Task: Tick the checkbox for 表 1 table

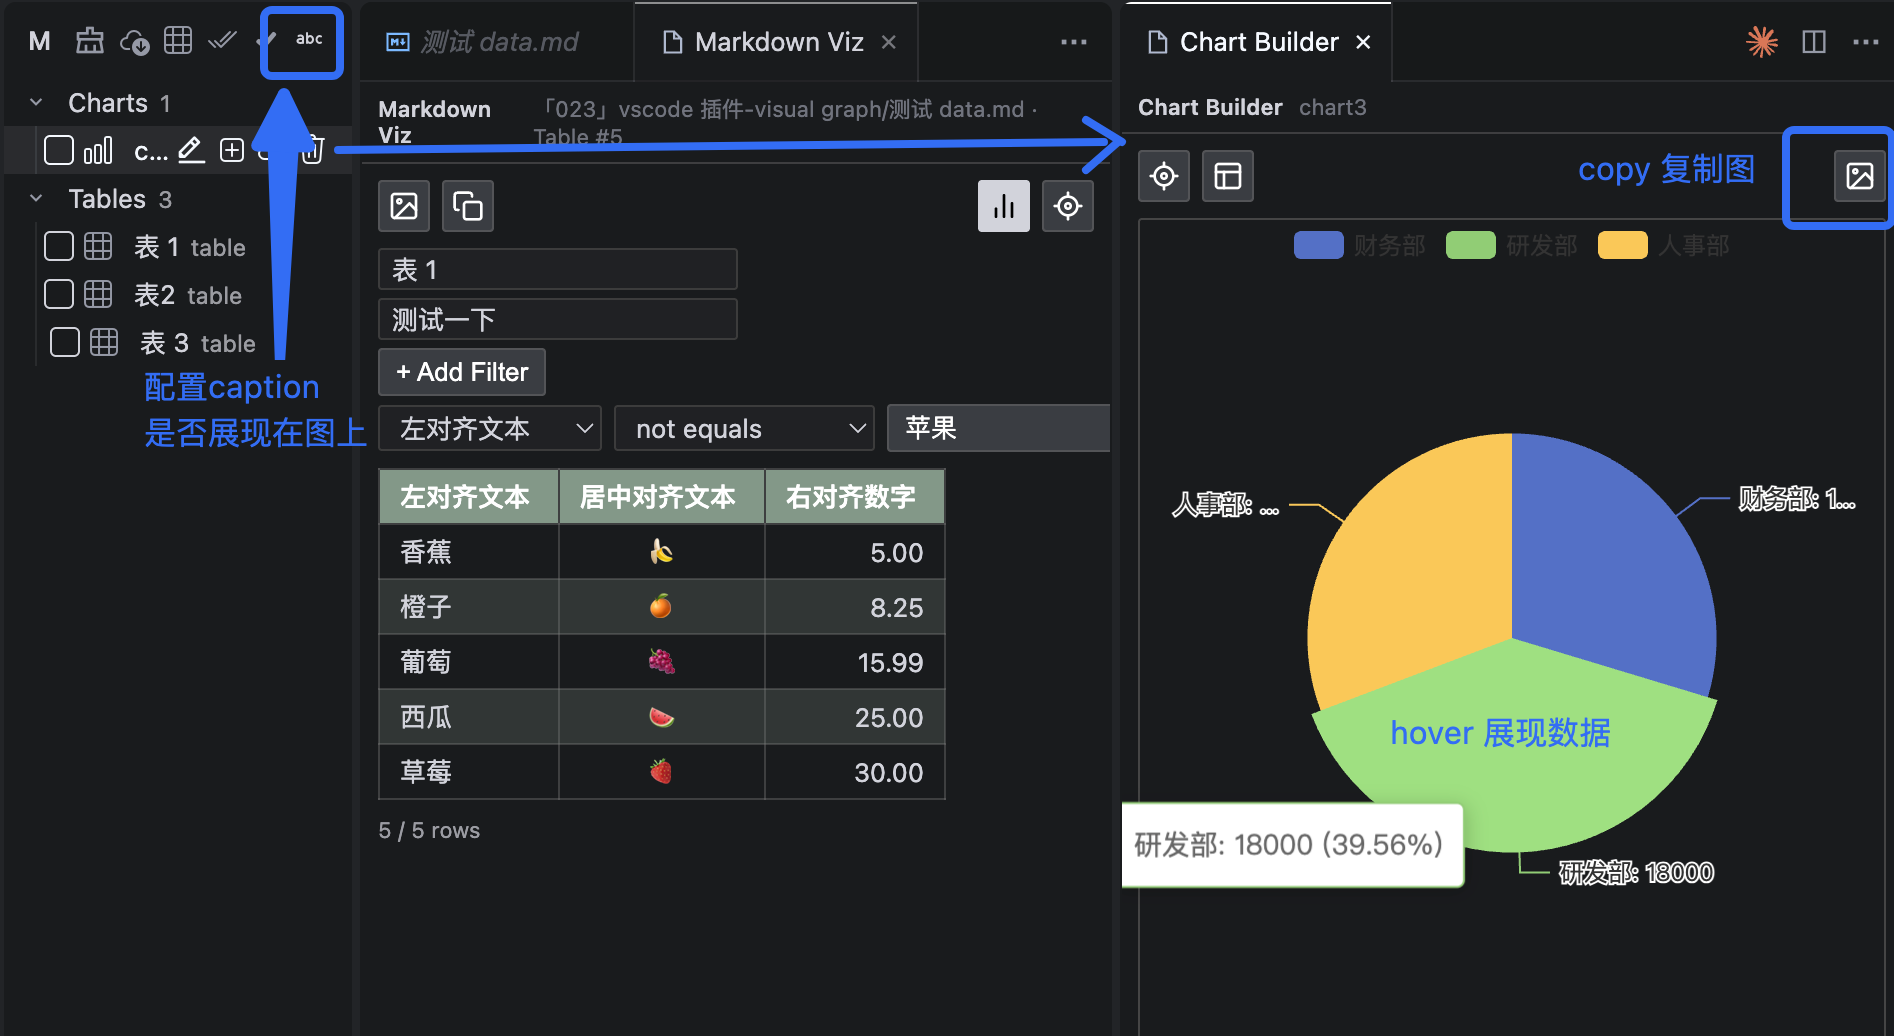Action: pos(59,246)
